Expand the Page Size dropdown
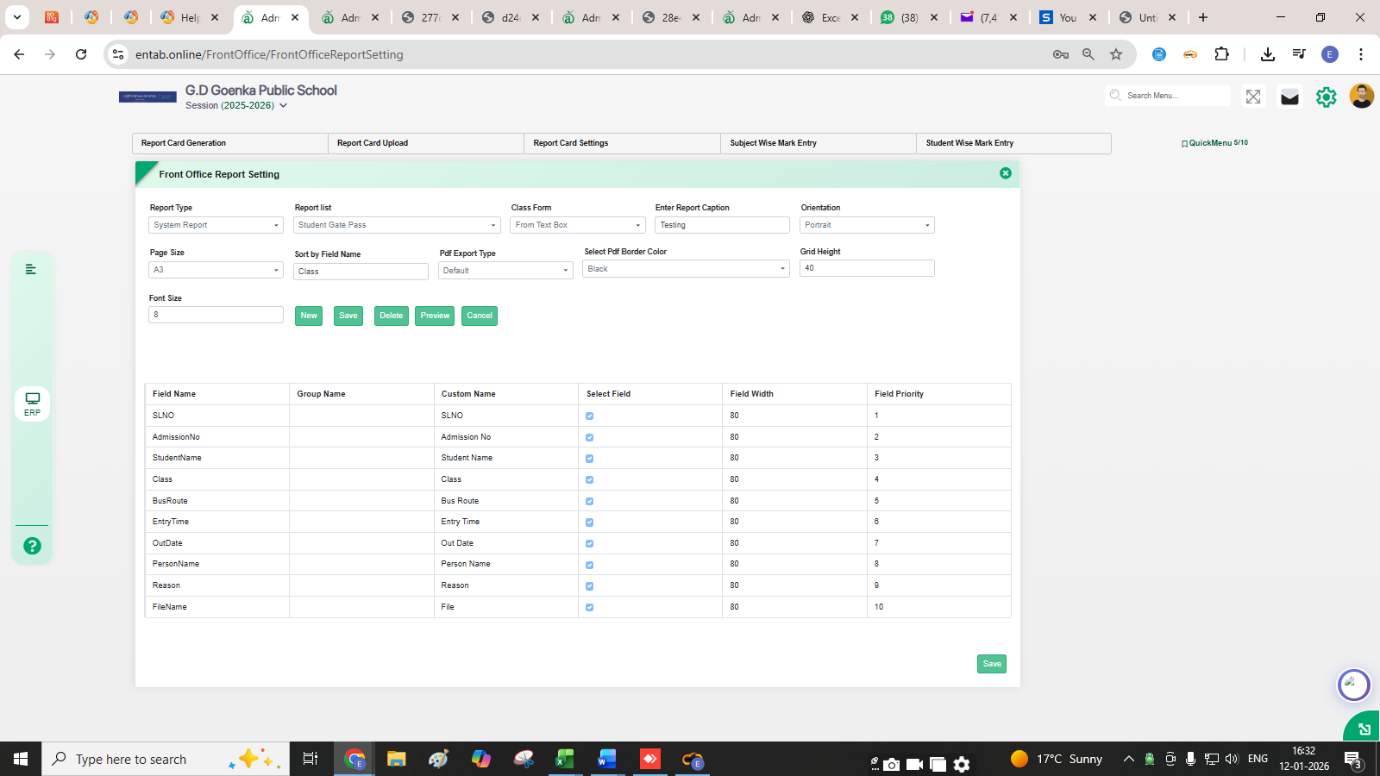Viewport: 1380px width, 776px height. 216,270
